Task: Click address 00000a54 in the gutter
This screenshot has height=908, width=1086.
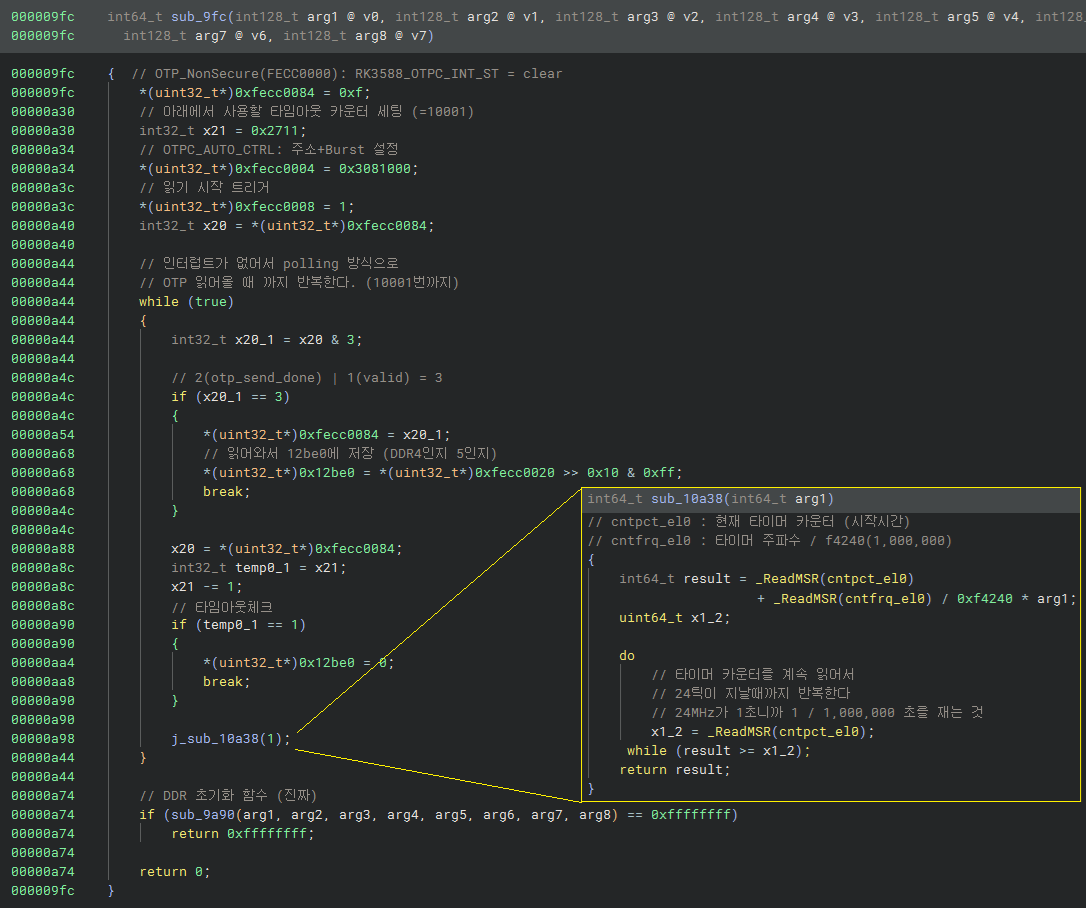Action: click(x=42, y=434)
